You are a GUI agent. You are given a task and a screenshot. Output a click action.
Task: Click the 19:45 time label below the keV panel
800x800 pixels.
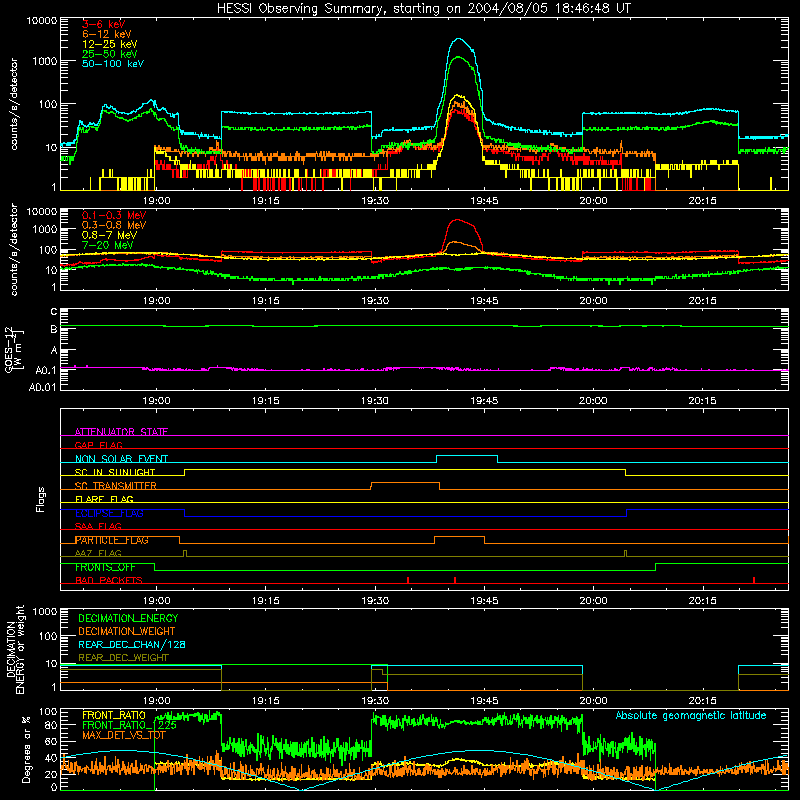coord(484,201)
